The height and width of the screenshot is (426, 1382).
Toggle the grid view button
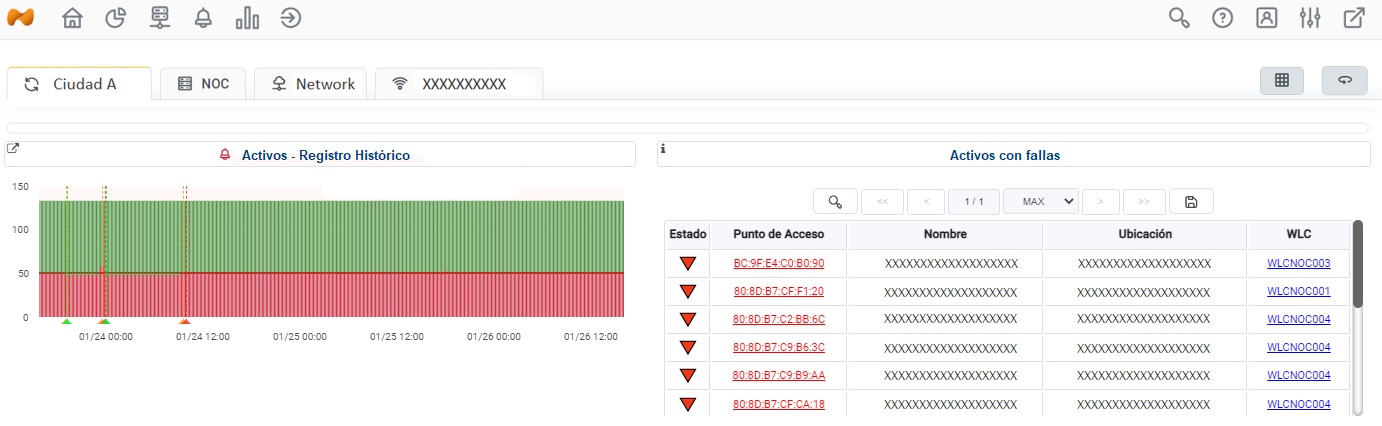1282,81
